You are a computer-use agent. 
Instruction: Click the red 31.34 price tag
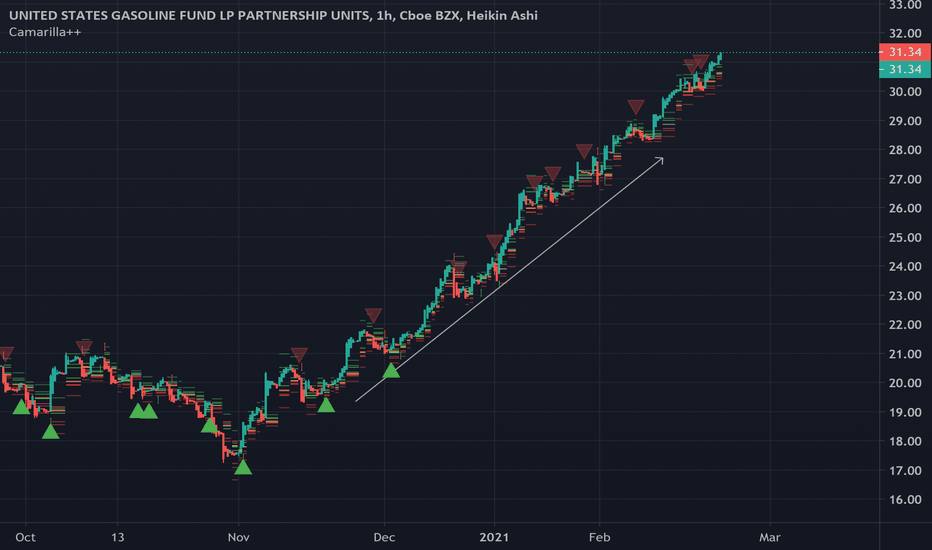coord(905,52)
